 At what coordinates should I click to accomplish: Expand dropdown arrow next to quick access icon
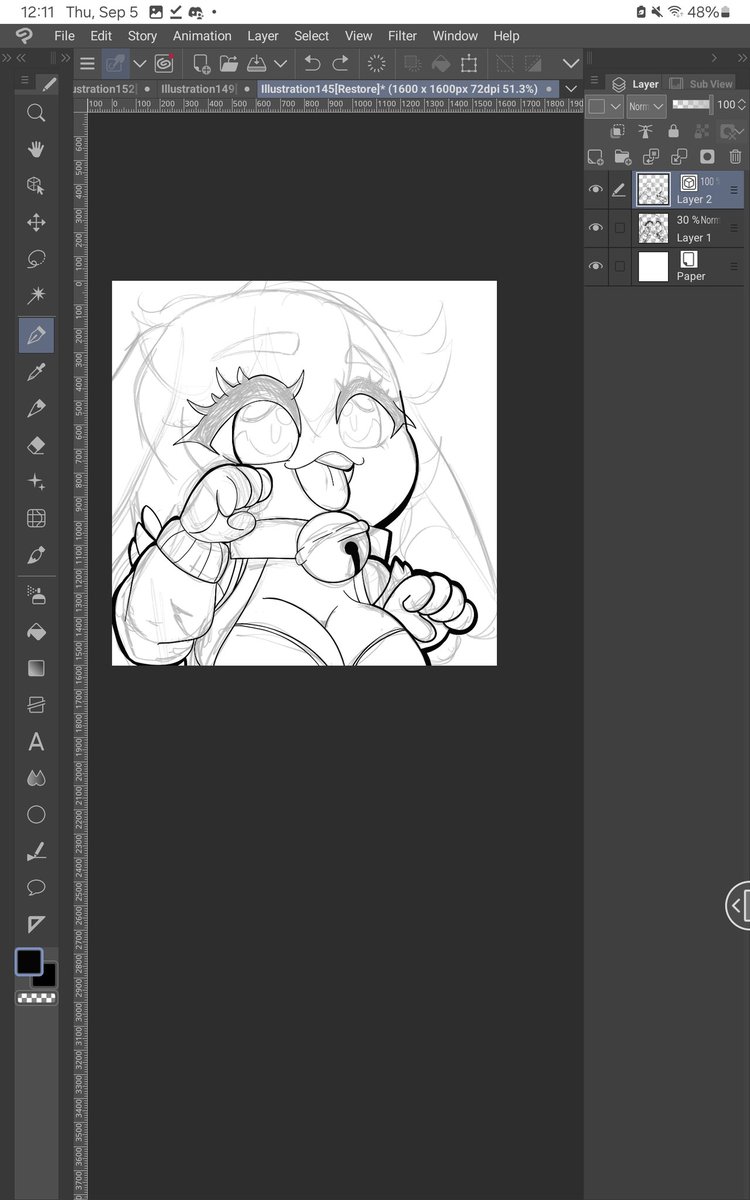click(140, 63)
